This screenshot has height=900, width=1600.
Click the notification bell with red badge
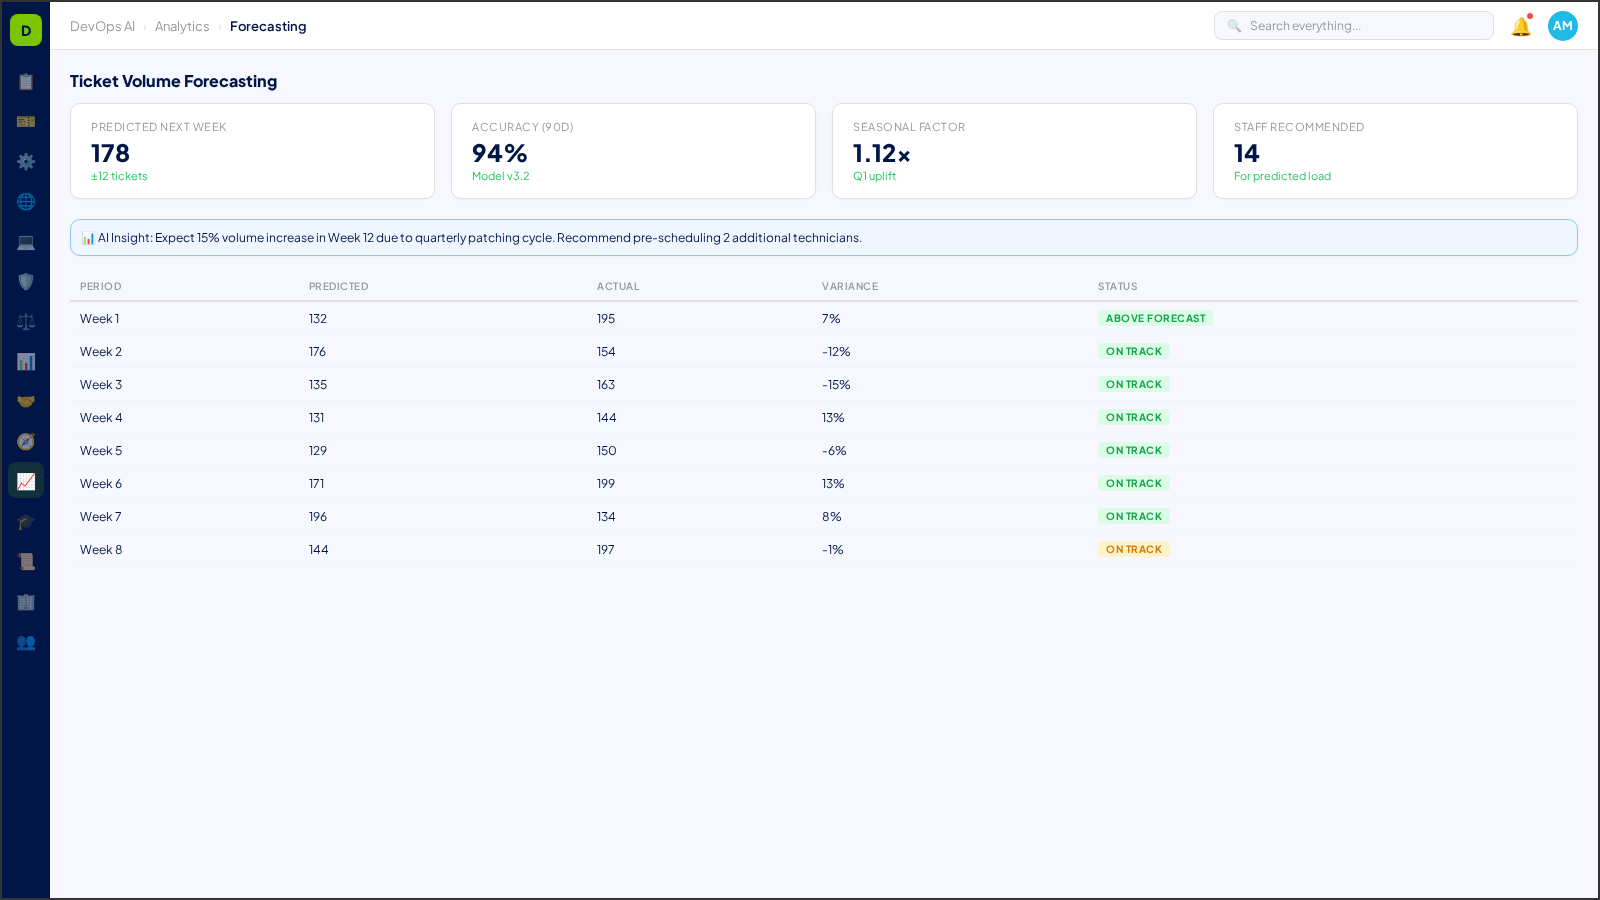tap(1519, 27)
